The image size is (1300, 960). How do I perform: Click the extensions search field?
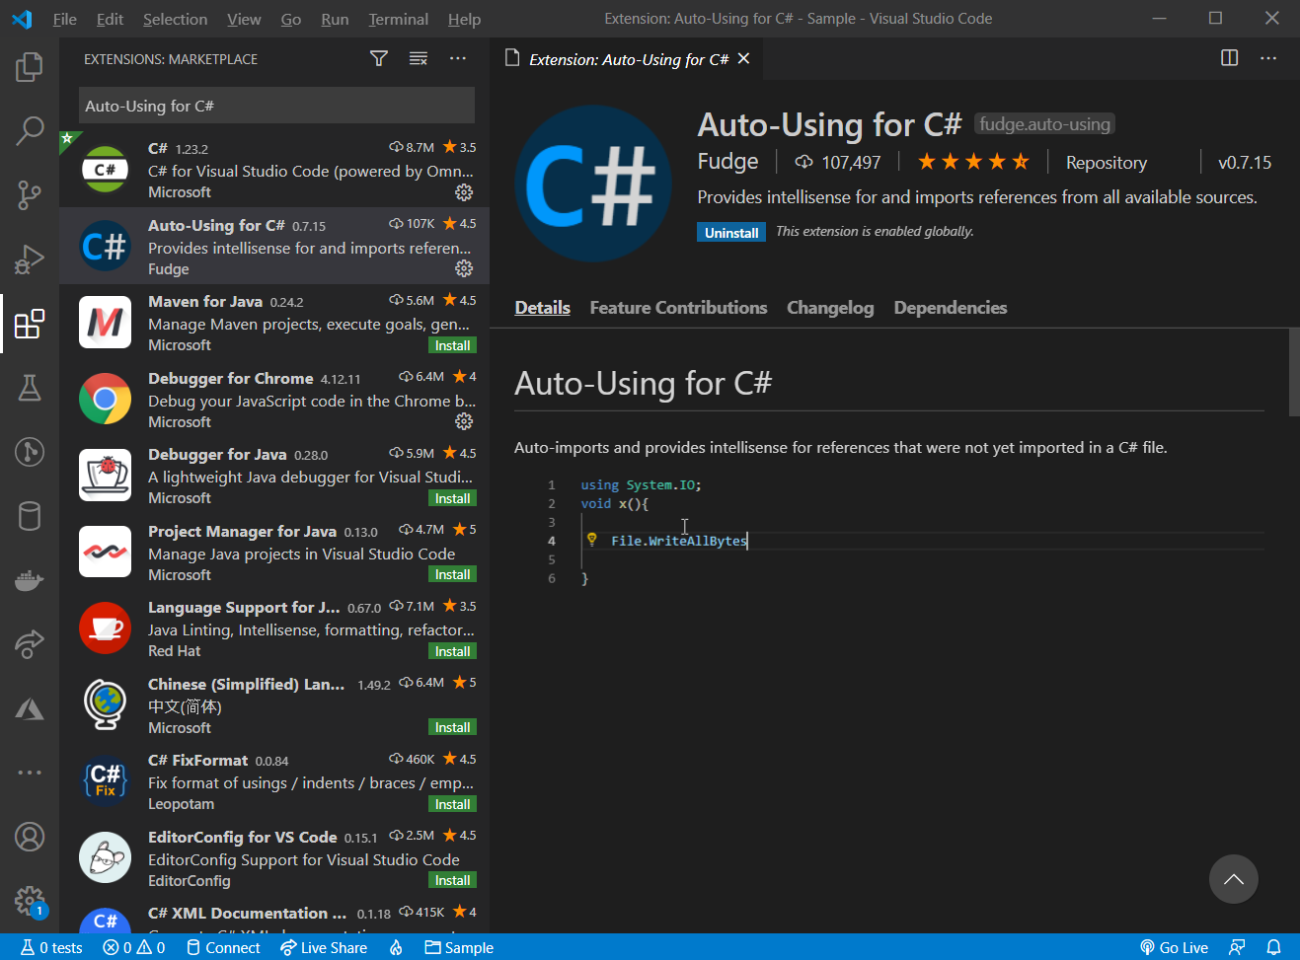277,105
